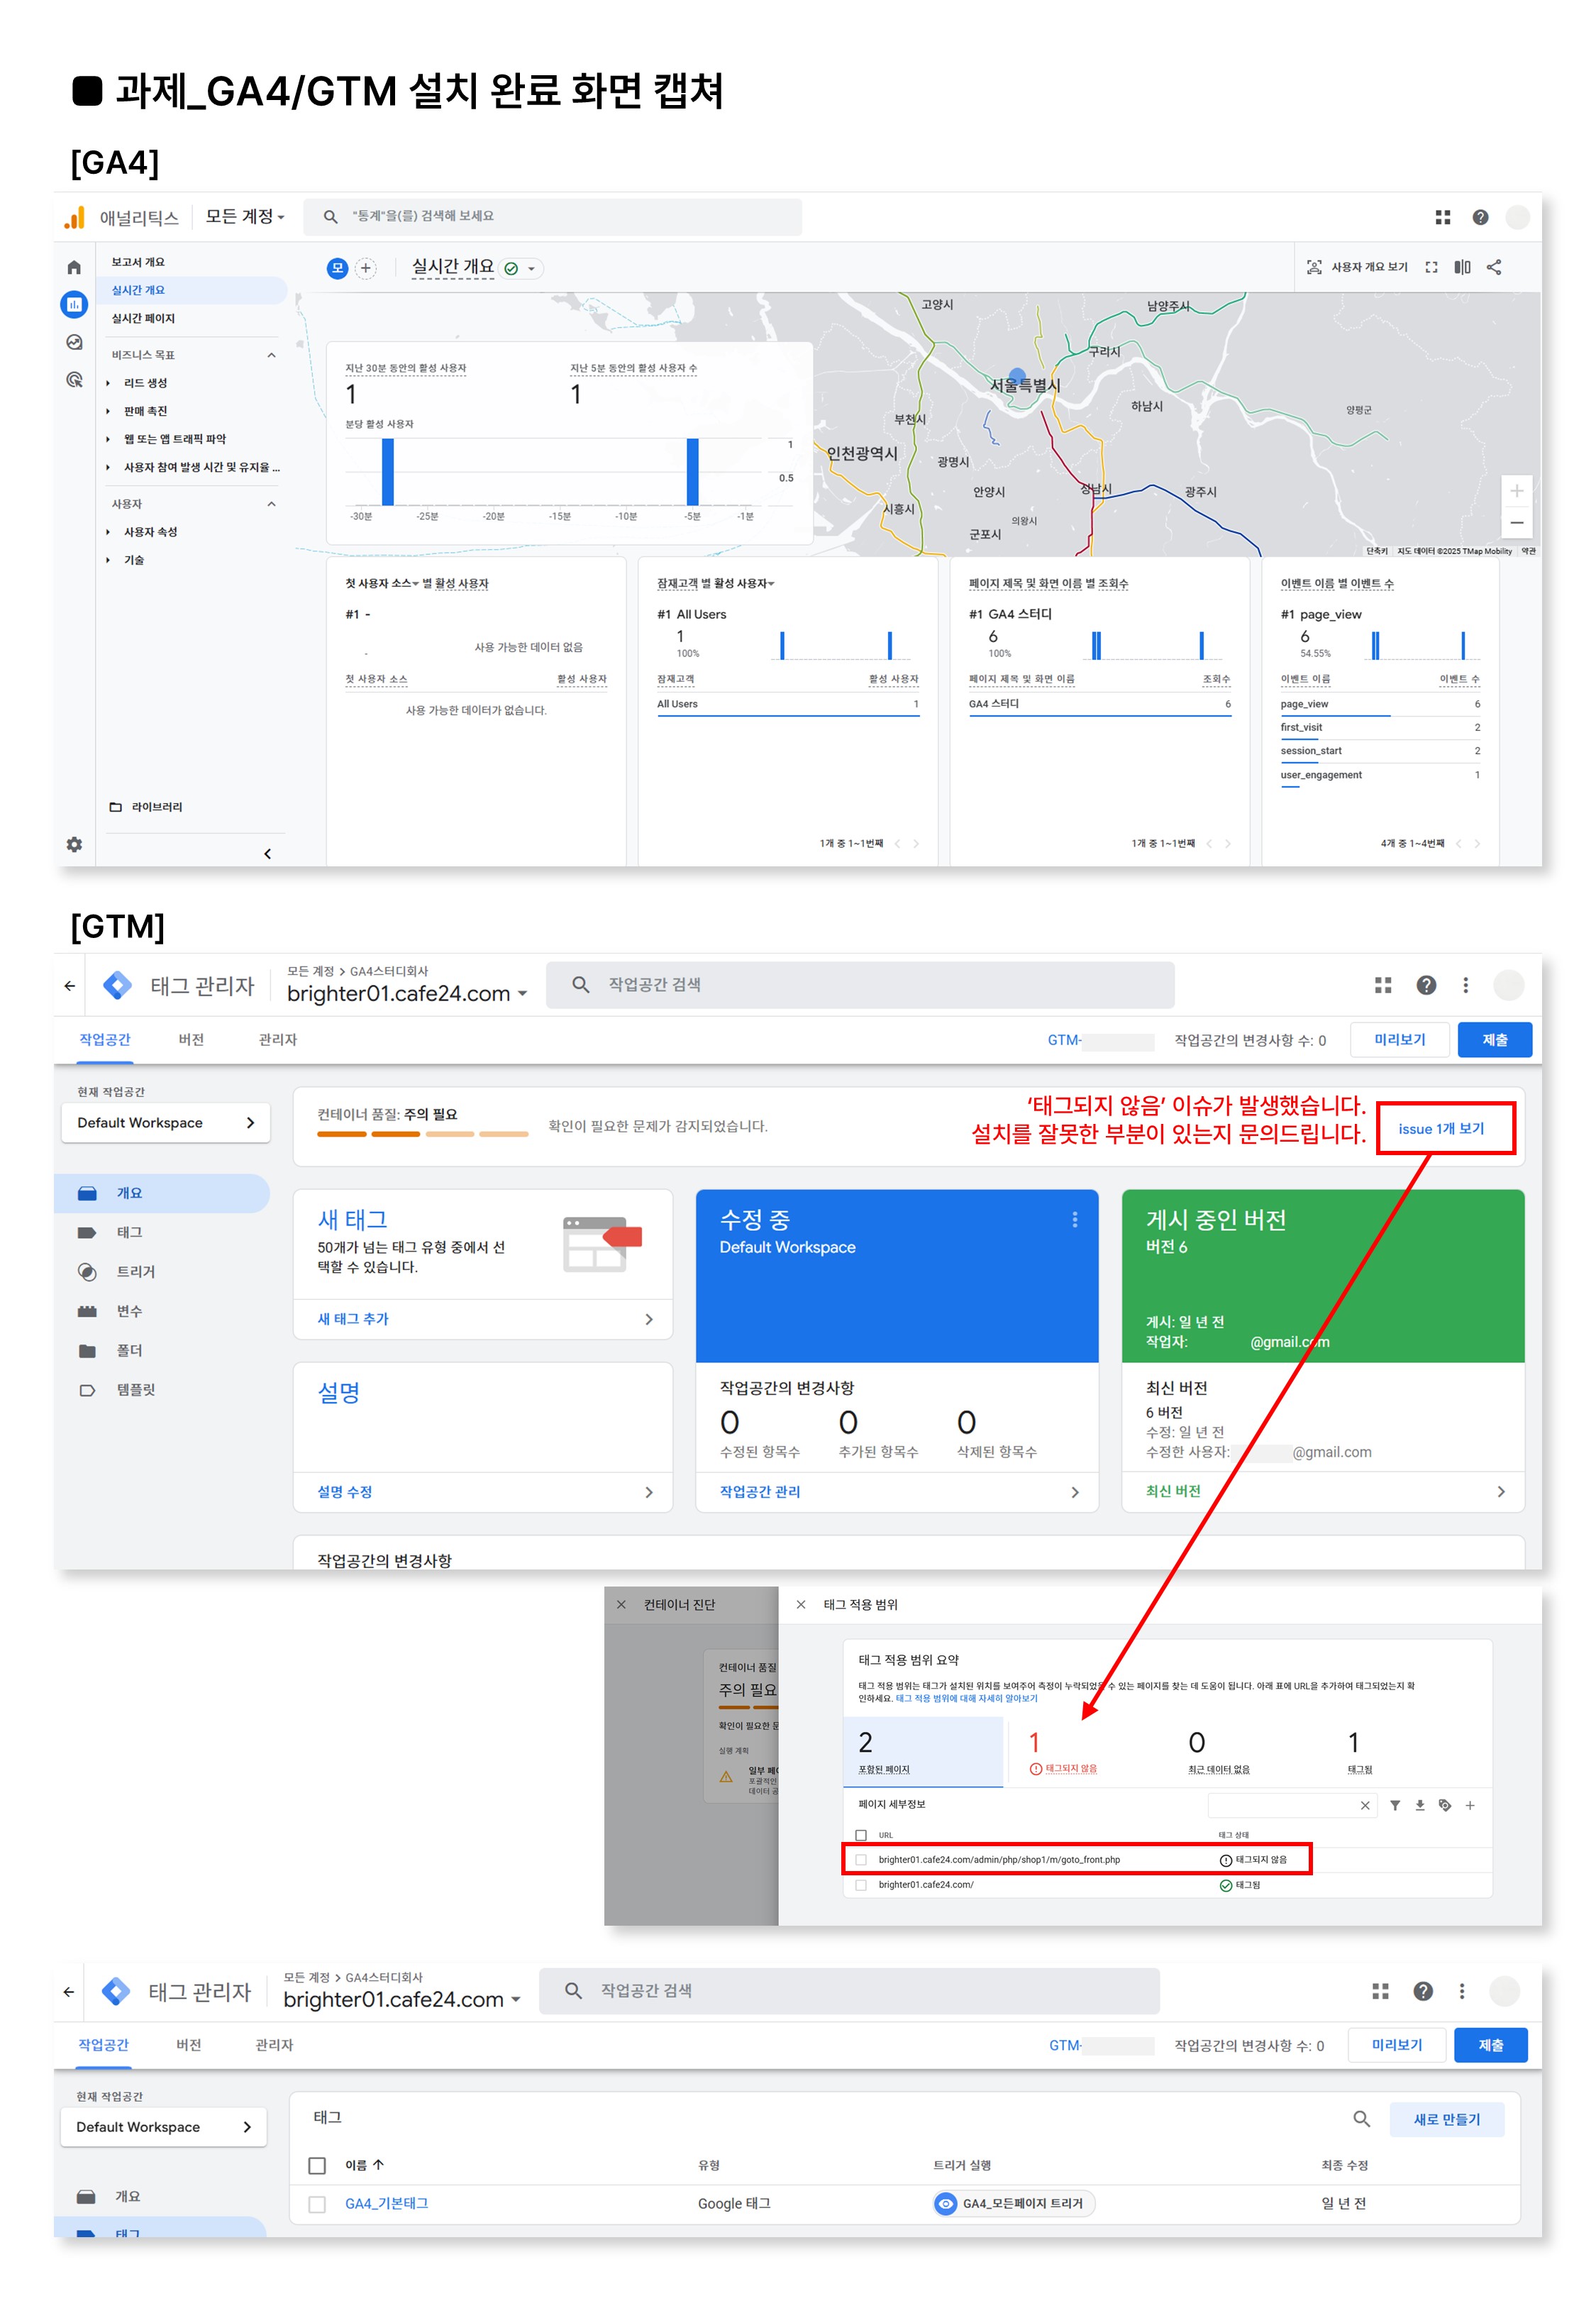Viewport: 1596px width, 2306px height.
Task: Toggle select-all checkbox in tag list header
Action: pyautogui.click(x=317, y=2165)
